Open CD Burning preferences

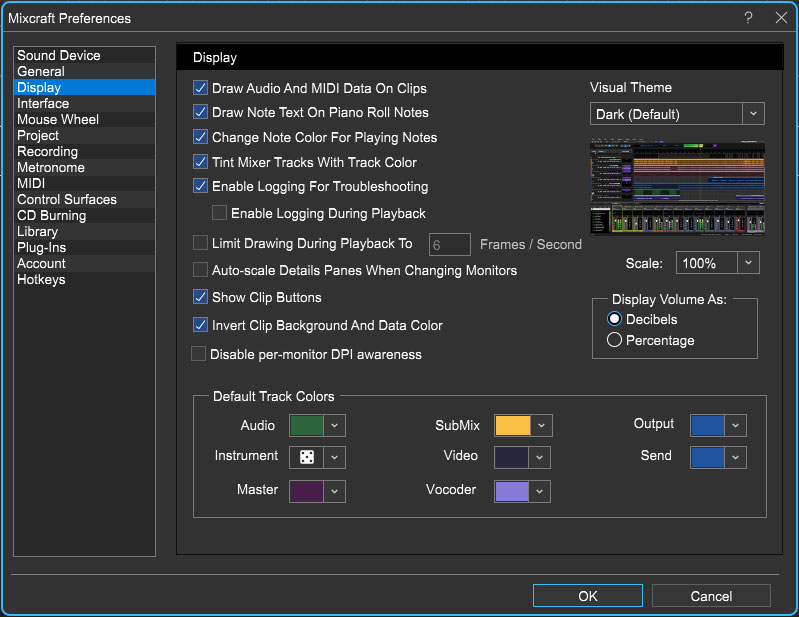tap(84, 216)
